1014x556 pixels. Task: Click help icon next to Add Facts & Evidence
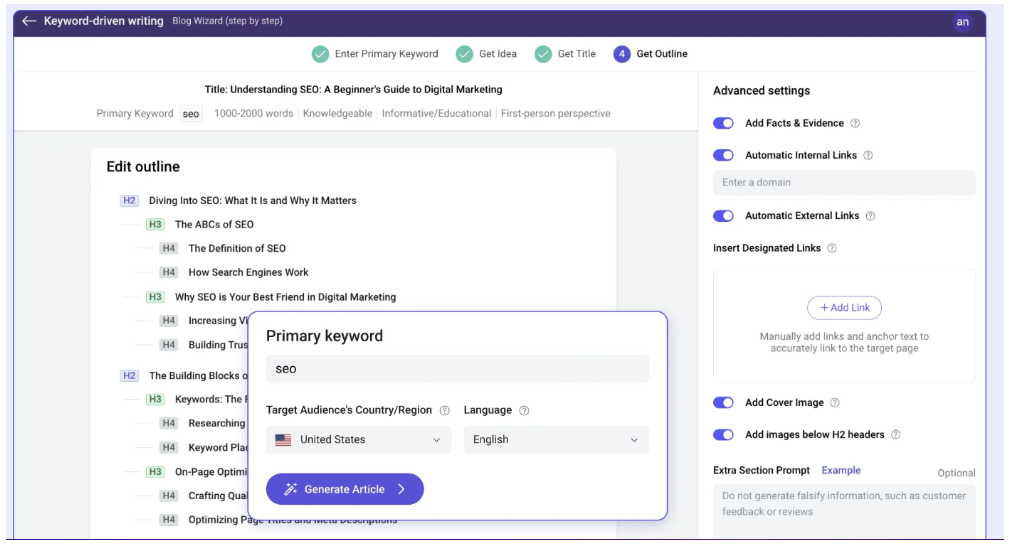click(855, 124)
